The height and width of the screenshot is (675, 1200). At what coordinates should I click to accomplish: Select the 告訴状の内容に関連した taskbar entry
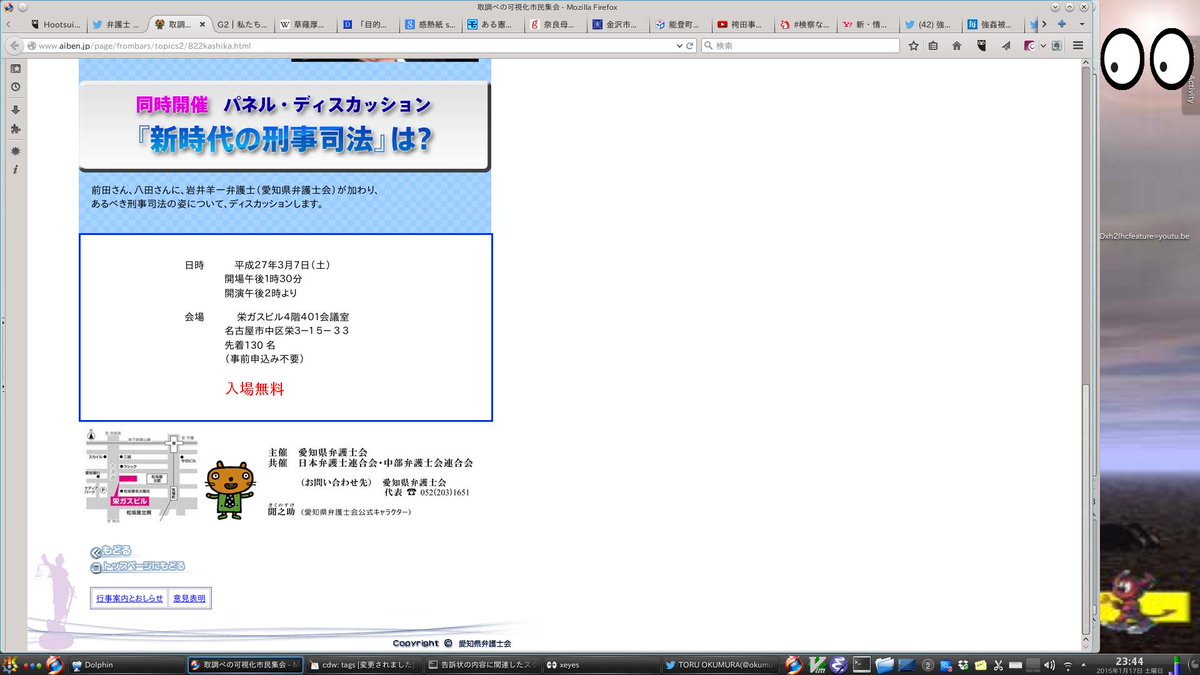[x=483, y=664]
